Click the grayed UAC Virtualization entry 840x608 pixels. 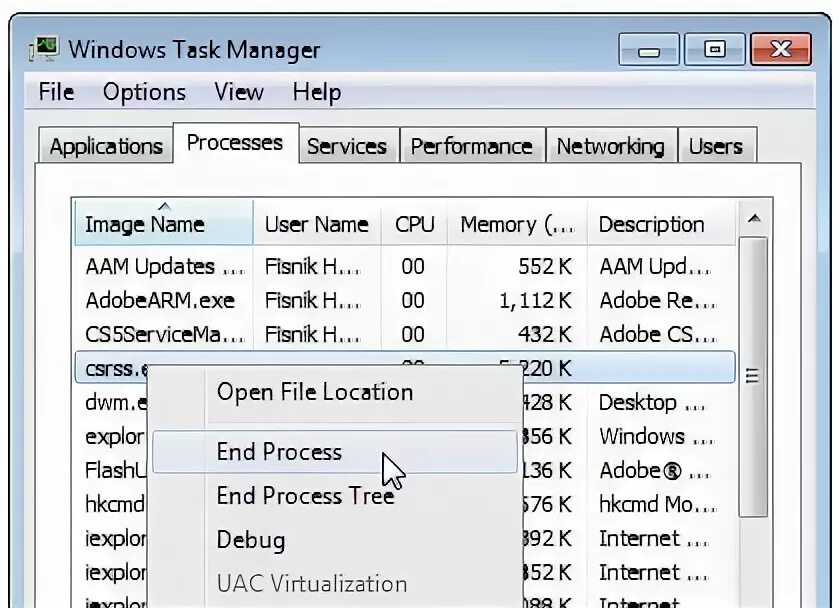tap(312, 583)
